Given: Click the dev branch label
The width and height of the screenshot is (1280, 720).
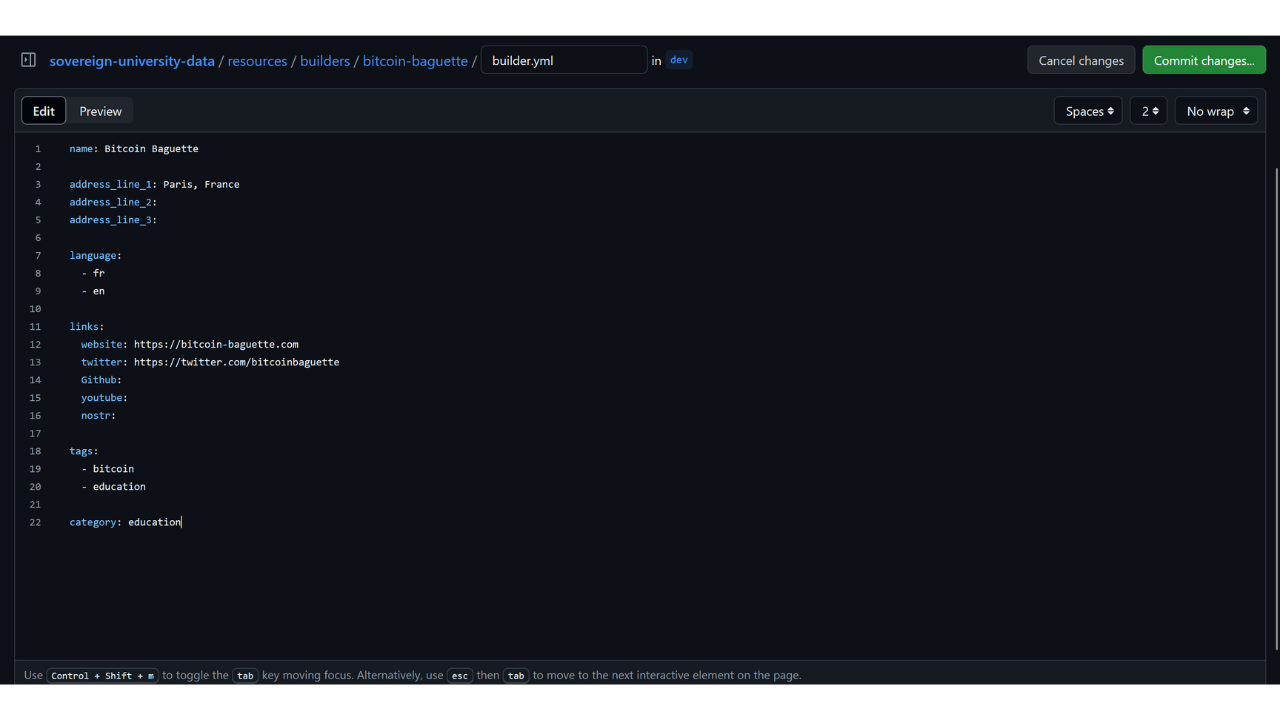Looking at the screenshot, I should (x=679, y=60).
